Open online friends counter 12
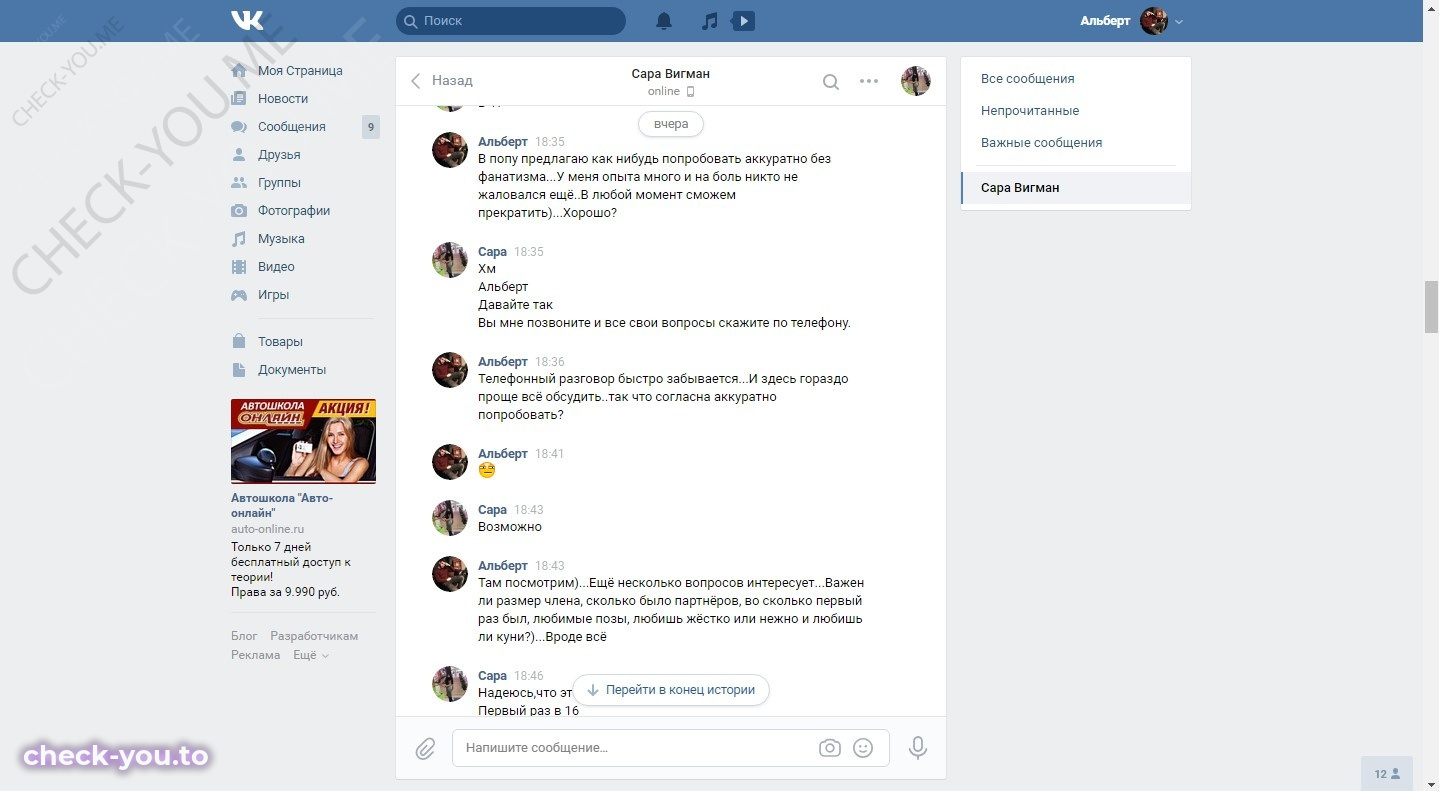This screenshot has height=791, width=1439. 1387,774
